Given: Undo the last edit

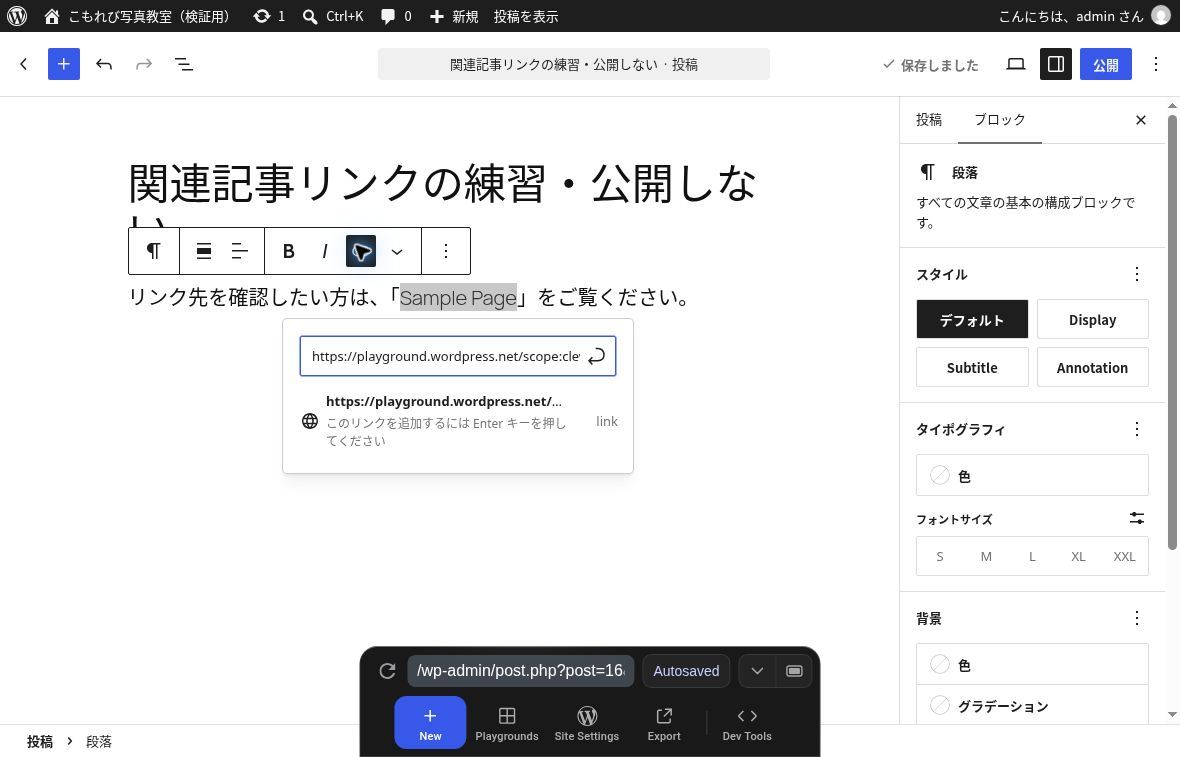Looking at the screenshot, I should tap(104, 65).
